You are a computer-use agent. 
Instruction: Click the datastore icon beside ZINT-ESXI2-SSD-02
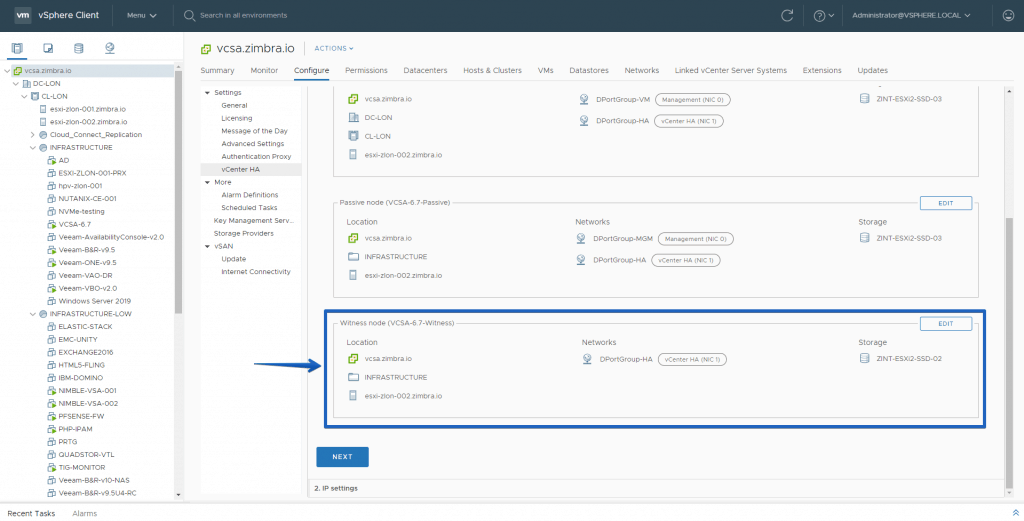click(x=865, y=358)
